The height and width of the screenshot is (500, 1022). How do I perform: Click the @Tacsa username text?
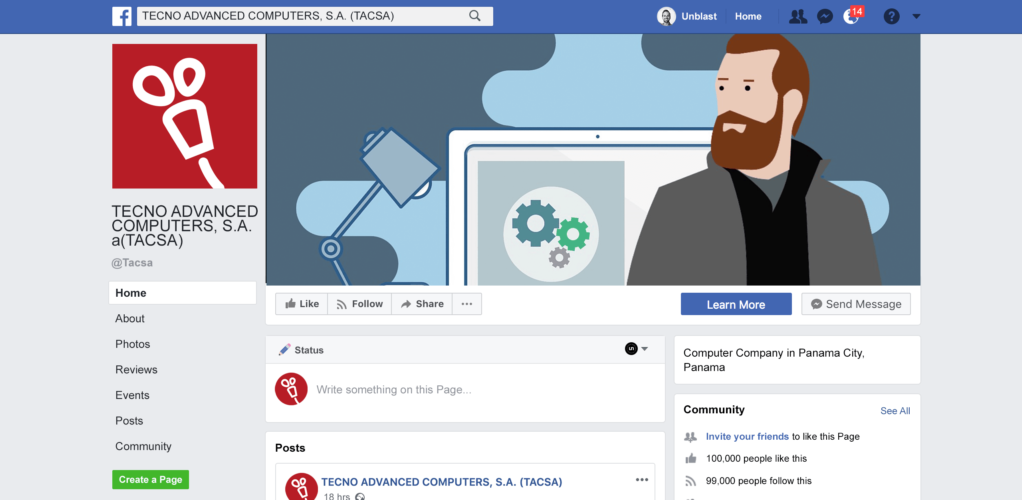coord(132,263)
